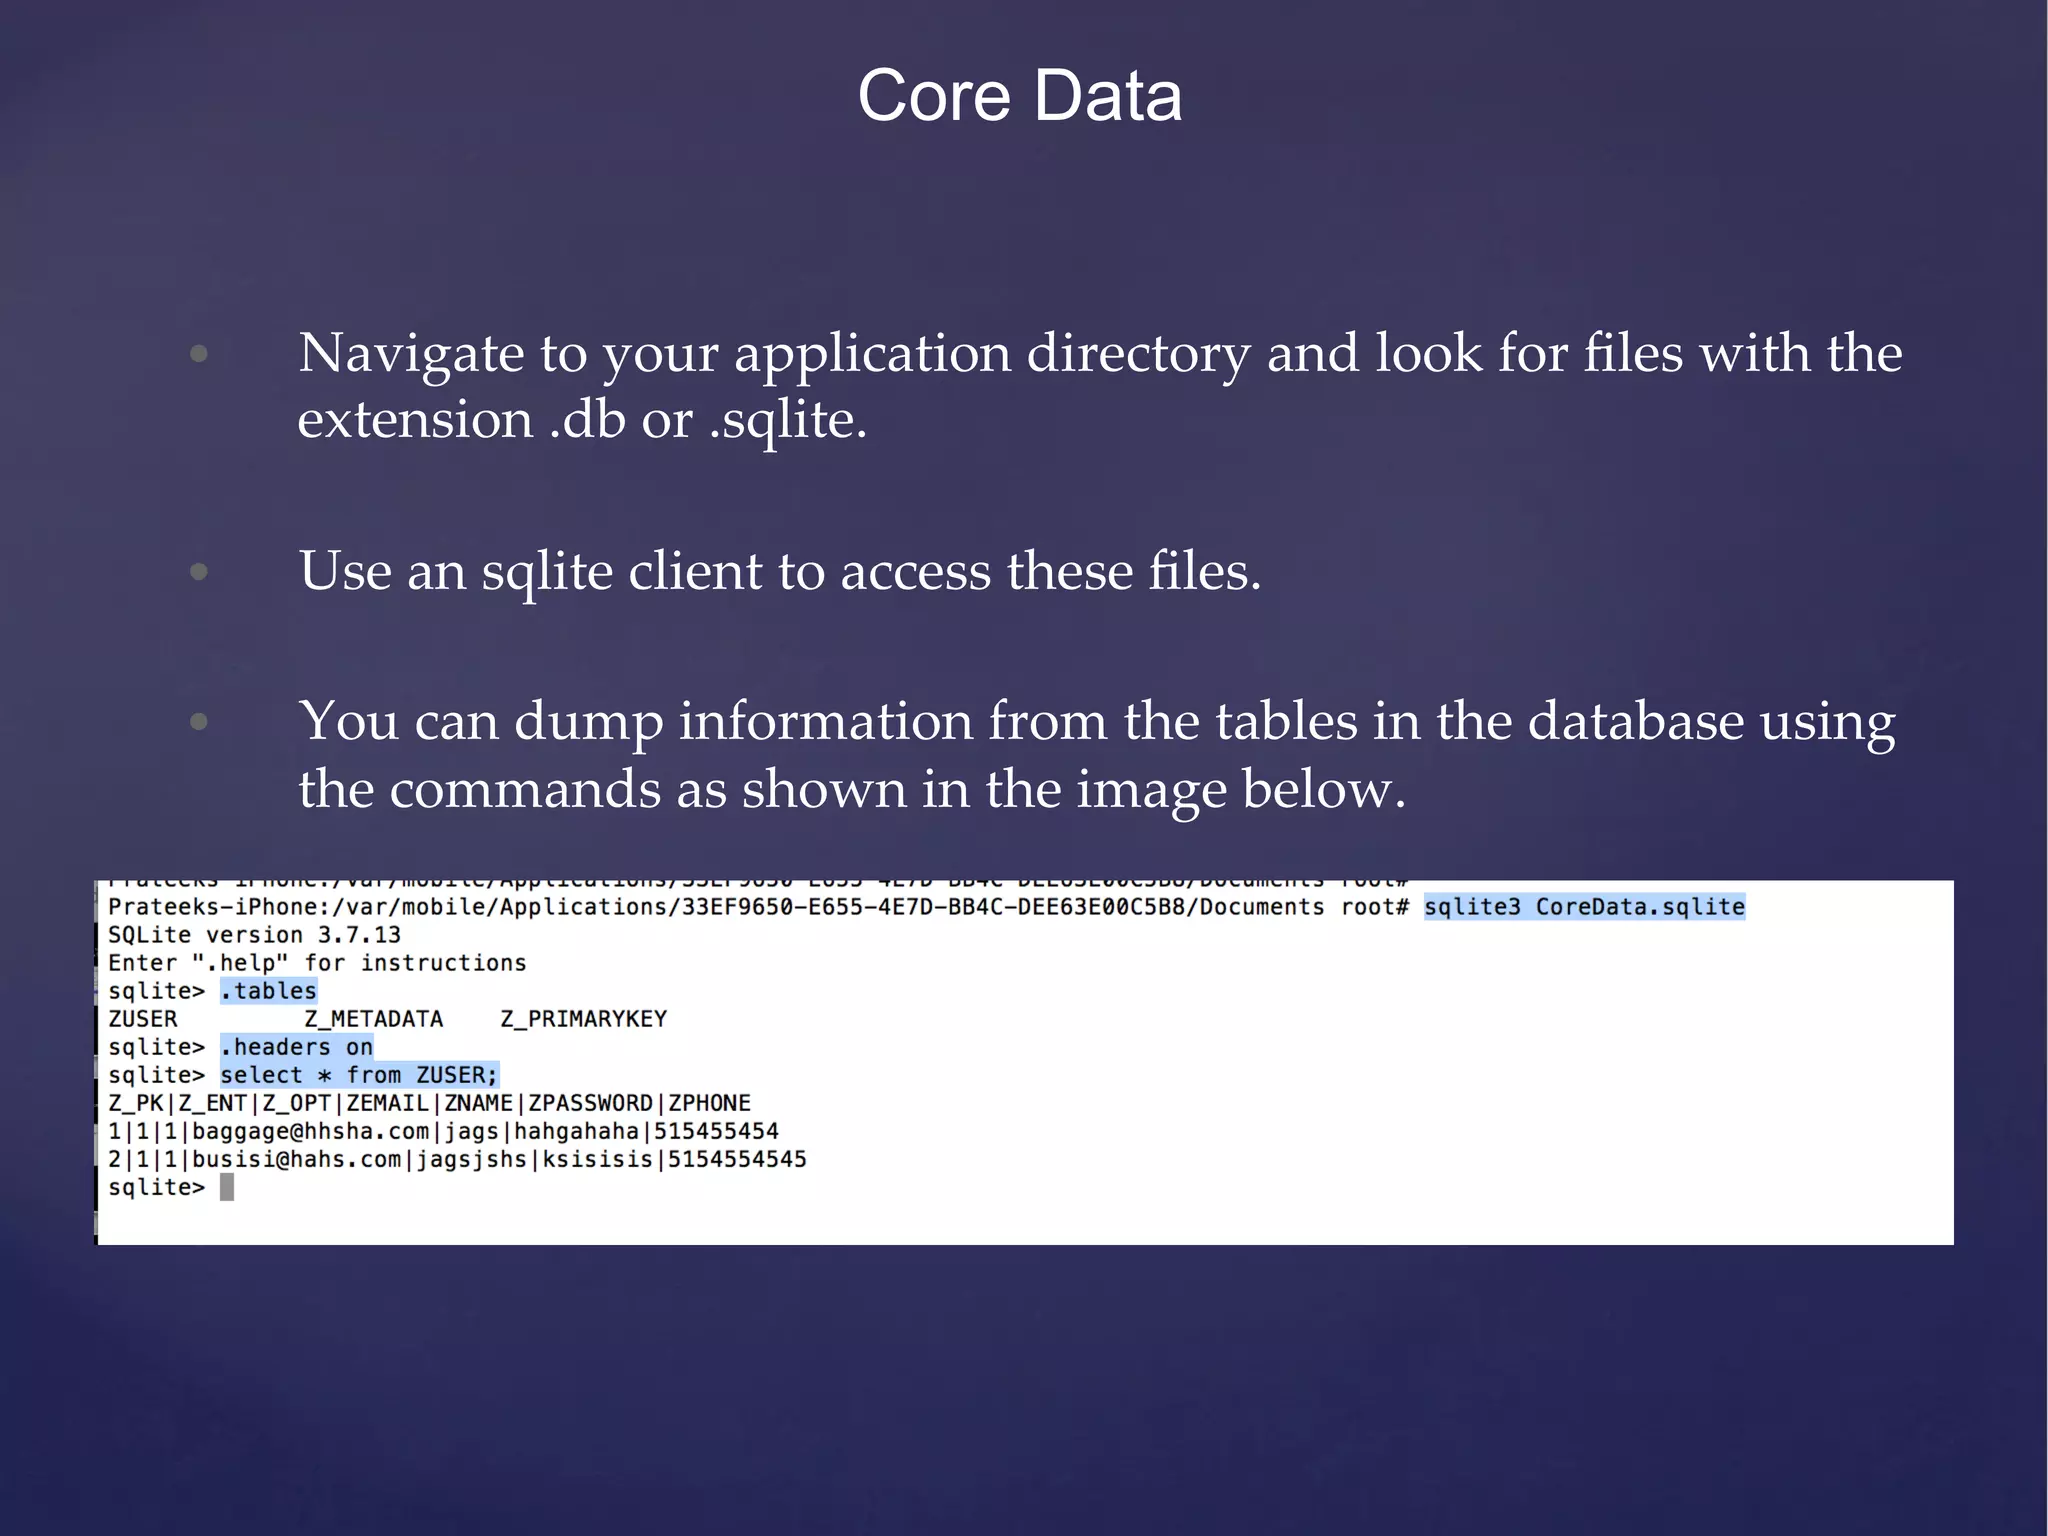2048x1536 pixels.
Task: Click the highlighted 'sqlite3 CoreData.sqlite' command
Action: click(1584, 907)
